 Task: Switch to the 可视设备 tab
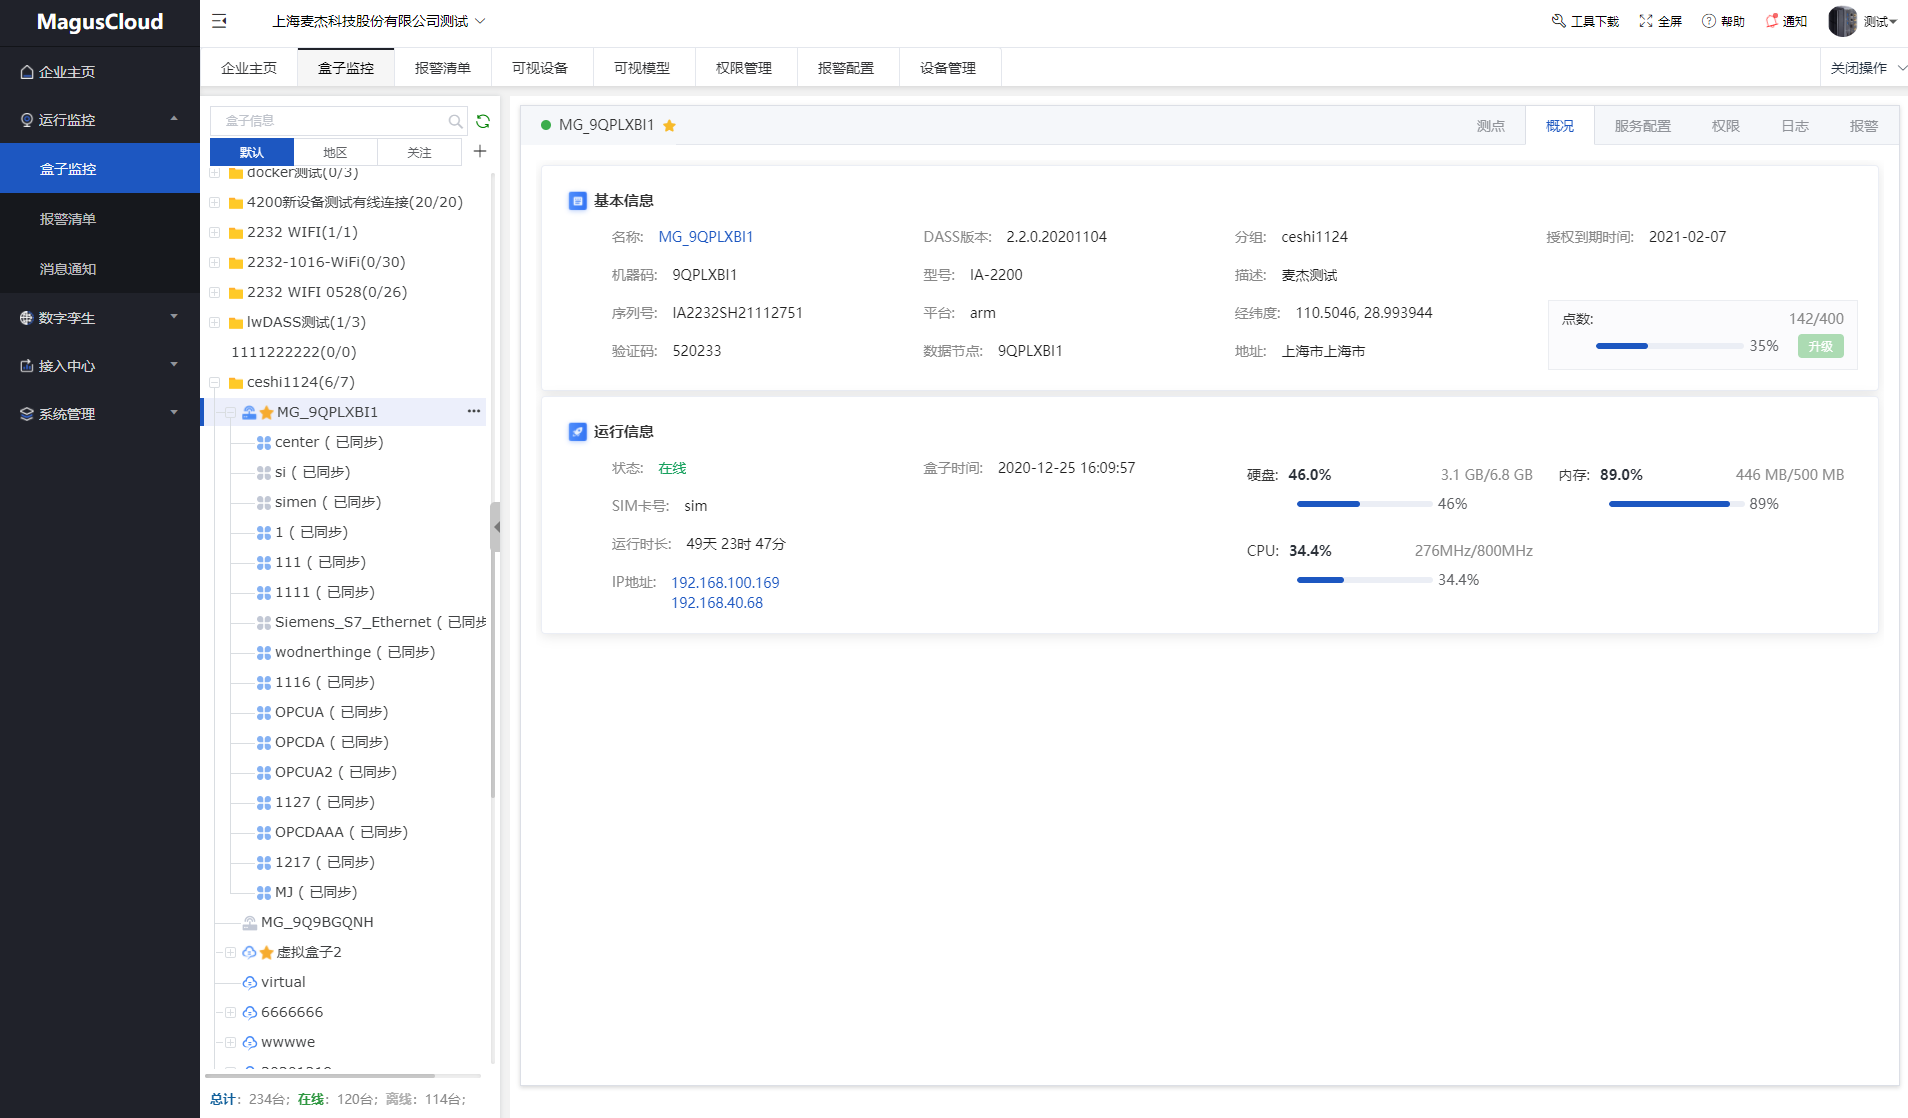540,68
